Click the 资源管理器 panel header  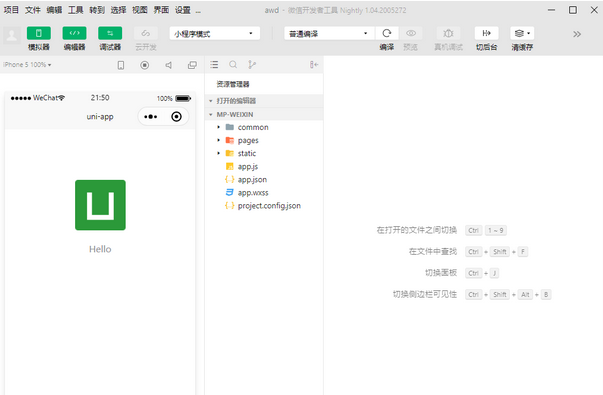(233, 84)
